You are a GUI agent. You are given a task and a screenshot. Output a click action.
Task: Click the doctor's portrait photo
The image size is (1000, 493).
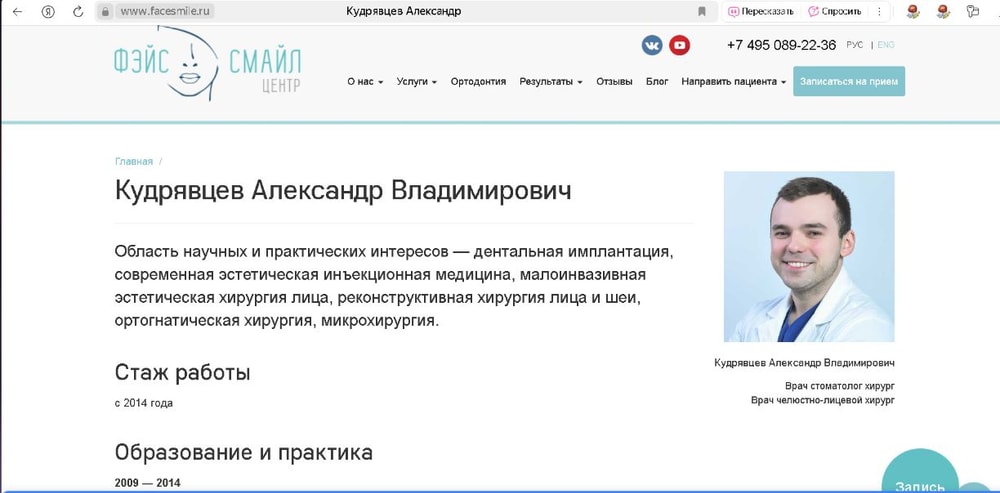[809, 256]
